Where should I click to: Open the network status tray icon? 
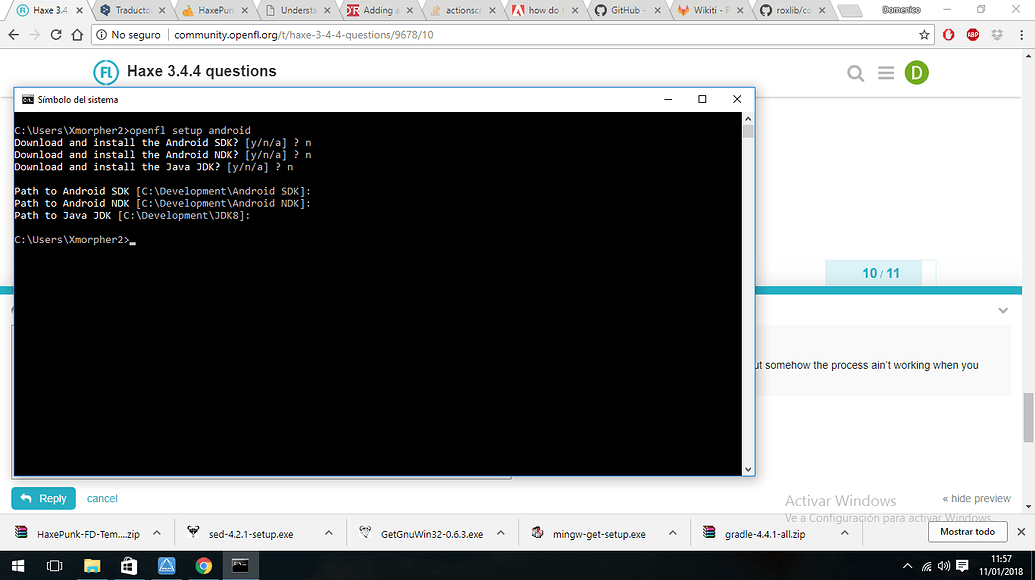tap(927, 566)
